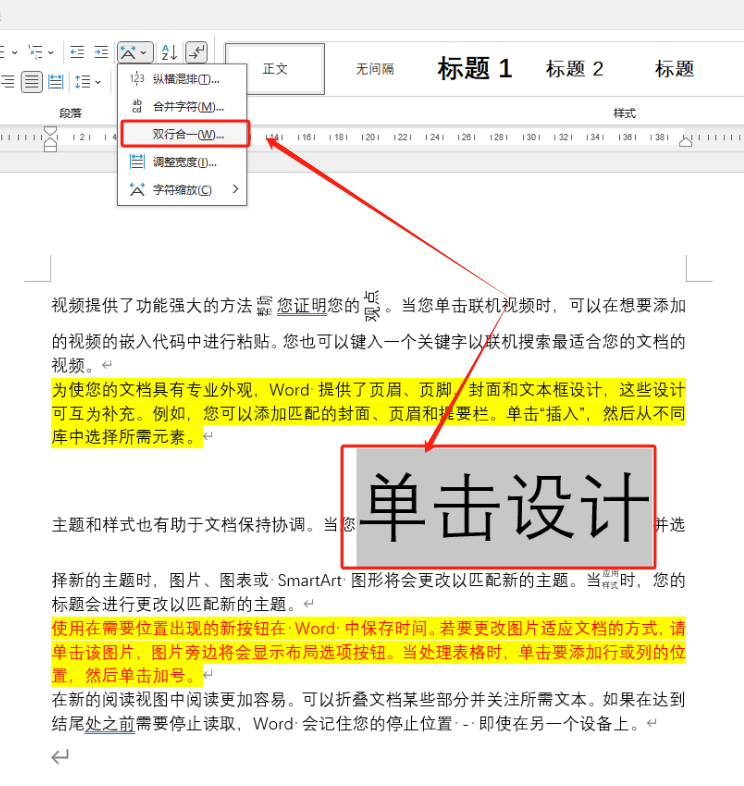Click the rotated 观点 text in first line
The image size is (744, 786).
(372, 305)
